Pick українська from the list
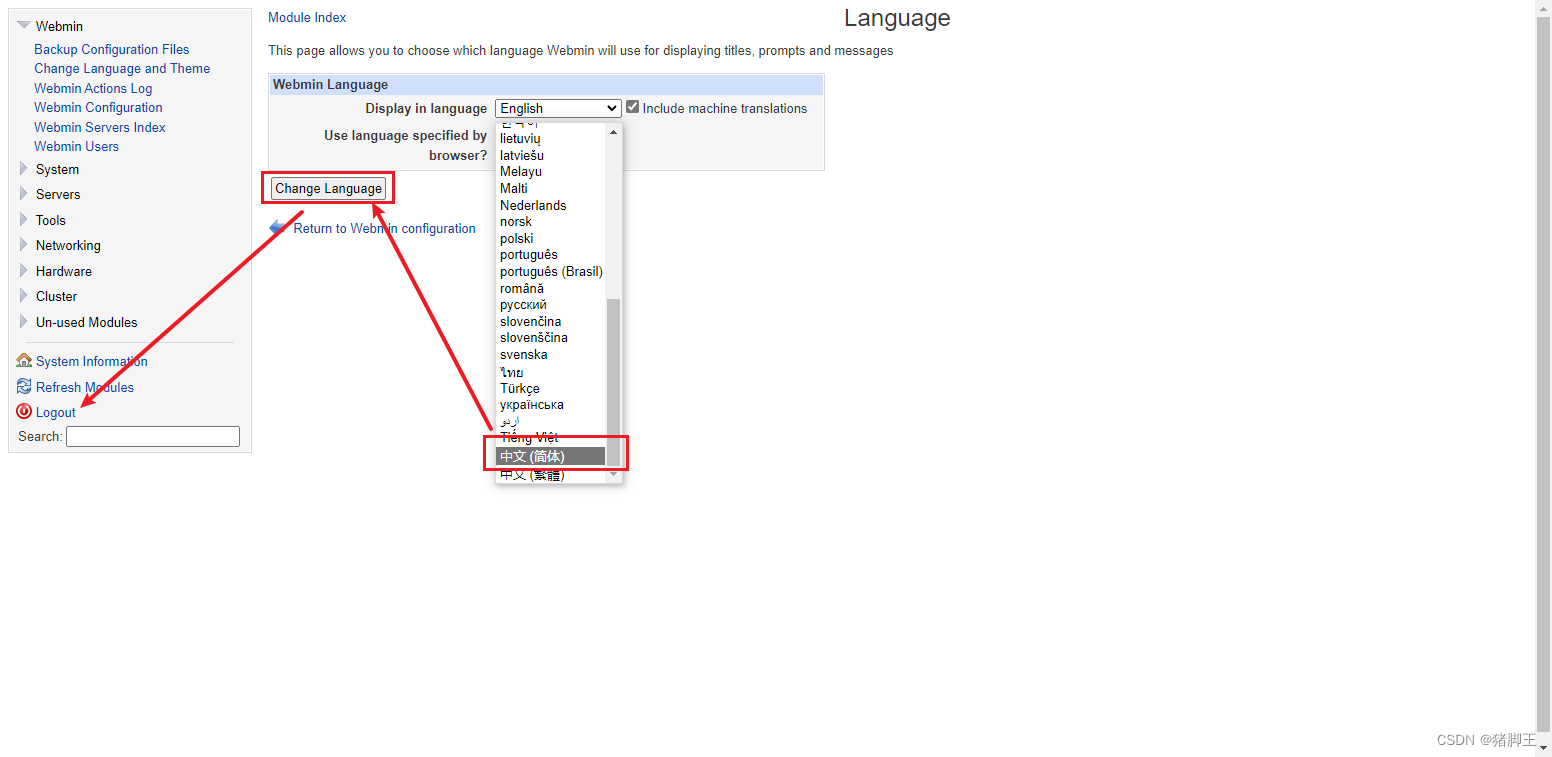The width and height of the screenshot is (1552, 757). pos(551,404)
